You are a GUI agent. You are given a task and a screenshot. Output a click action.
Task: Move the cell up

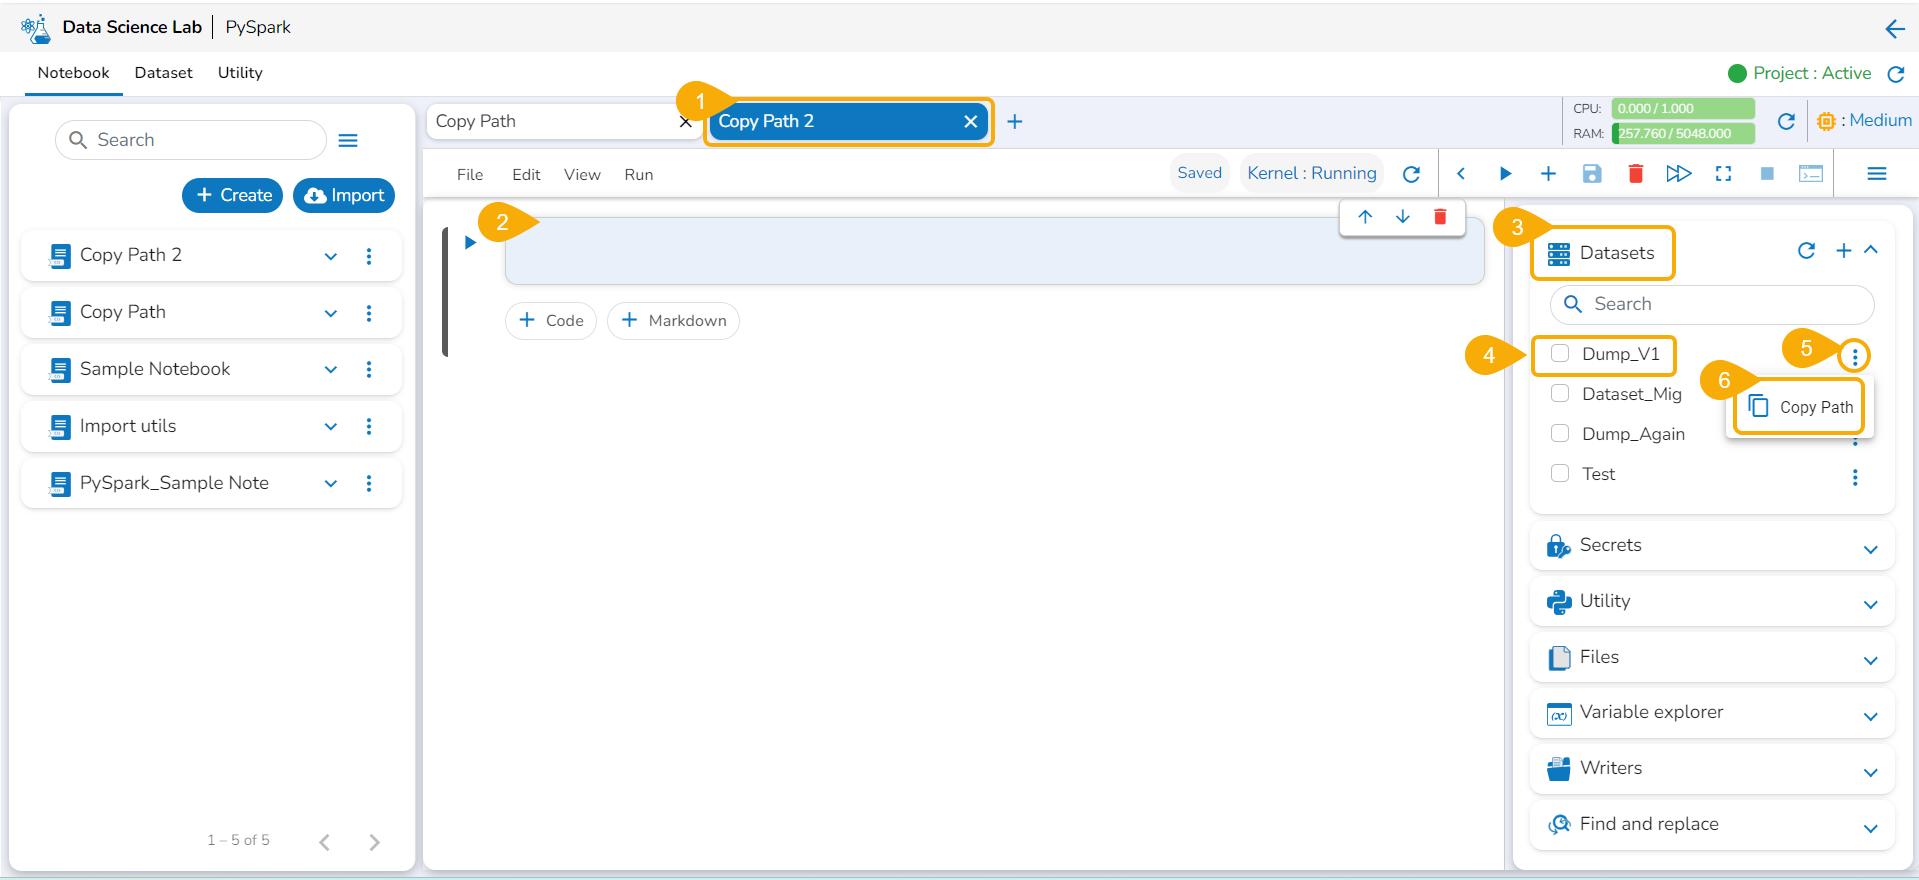[x=1365, y=217]
